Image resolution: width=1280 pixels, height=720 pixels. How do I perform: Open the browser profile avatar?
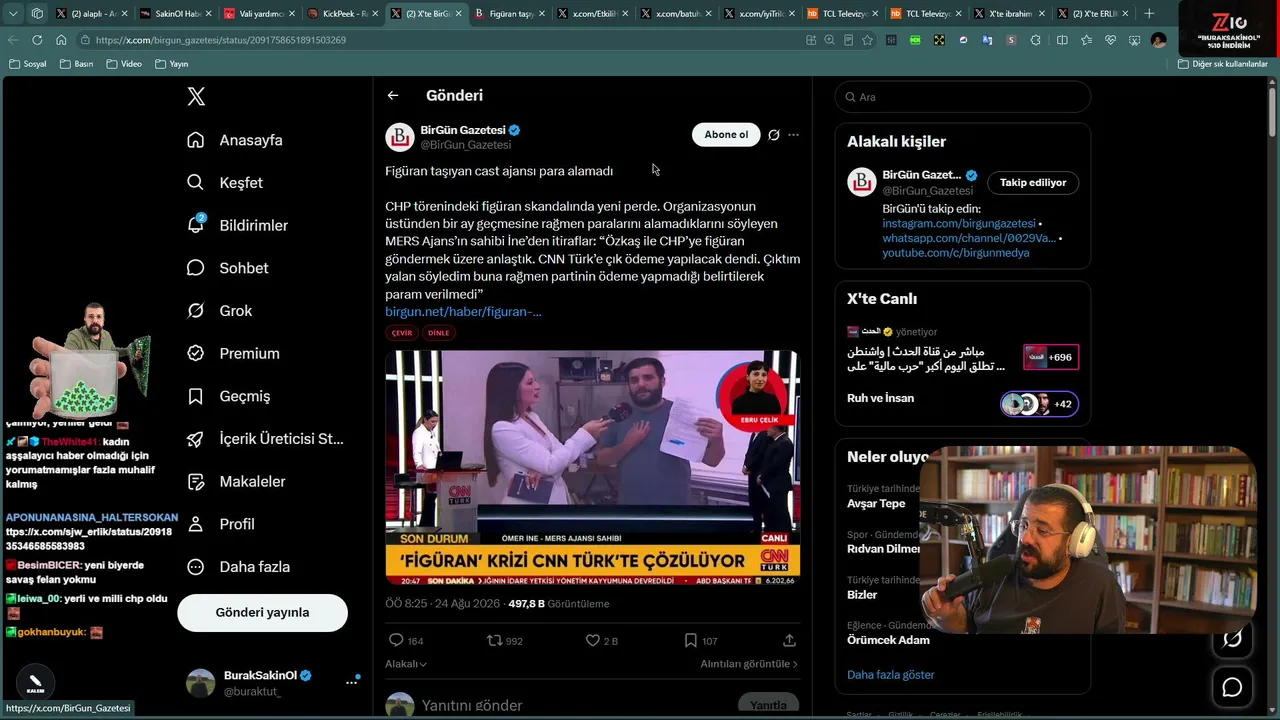tap(1158, 40)
